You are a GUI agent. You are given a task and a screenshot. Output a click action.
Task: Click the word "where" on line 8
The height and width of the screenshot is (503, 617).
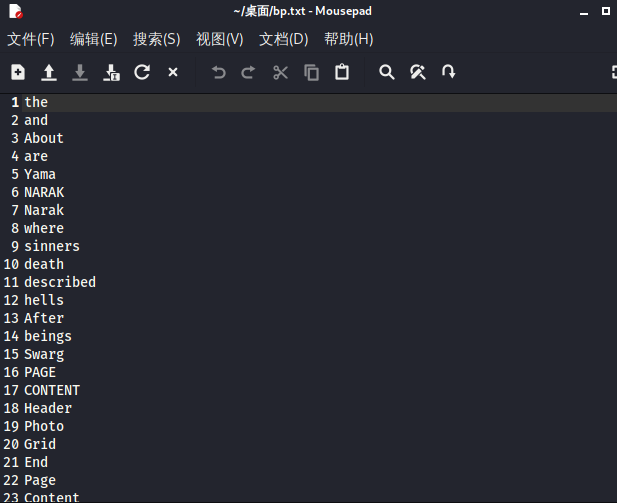coord(44,228)
